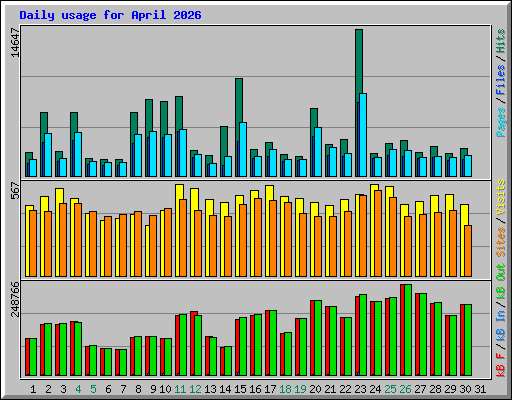Click the day 24 orange Sites bar
512x400 pixels.
coord(378,233)
